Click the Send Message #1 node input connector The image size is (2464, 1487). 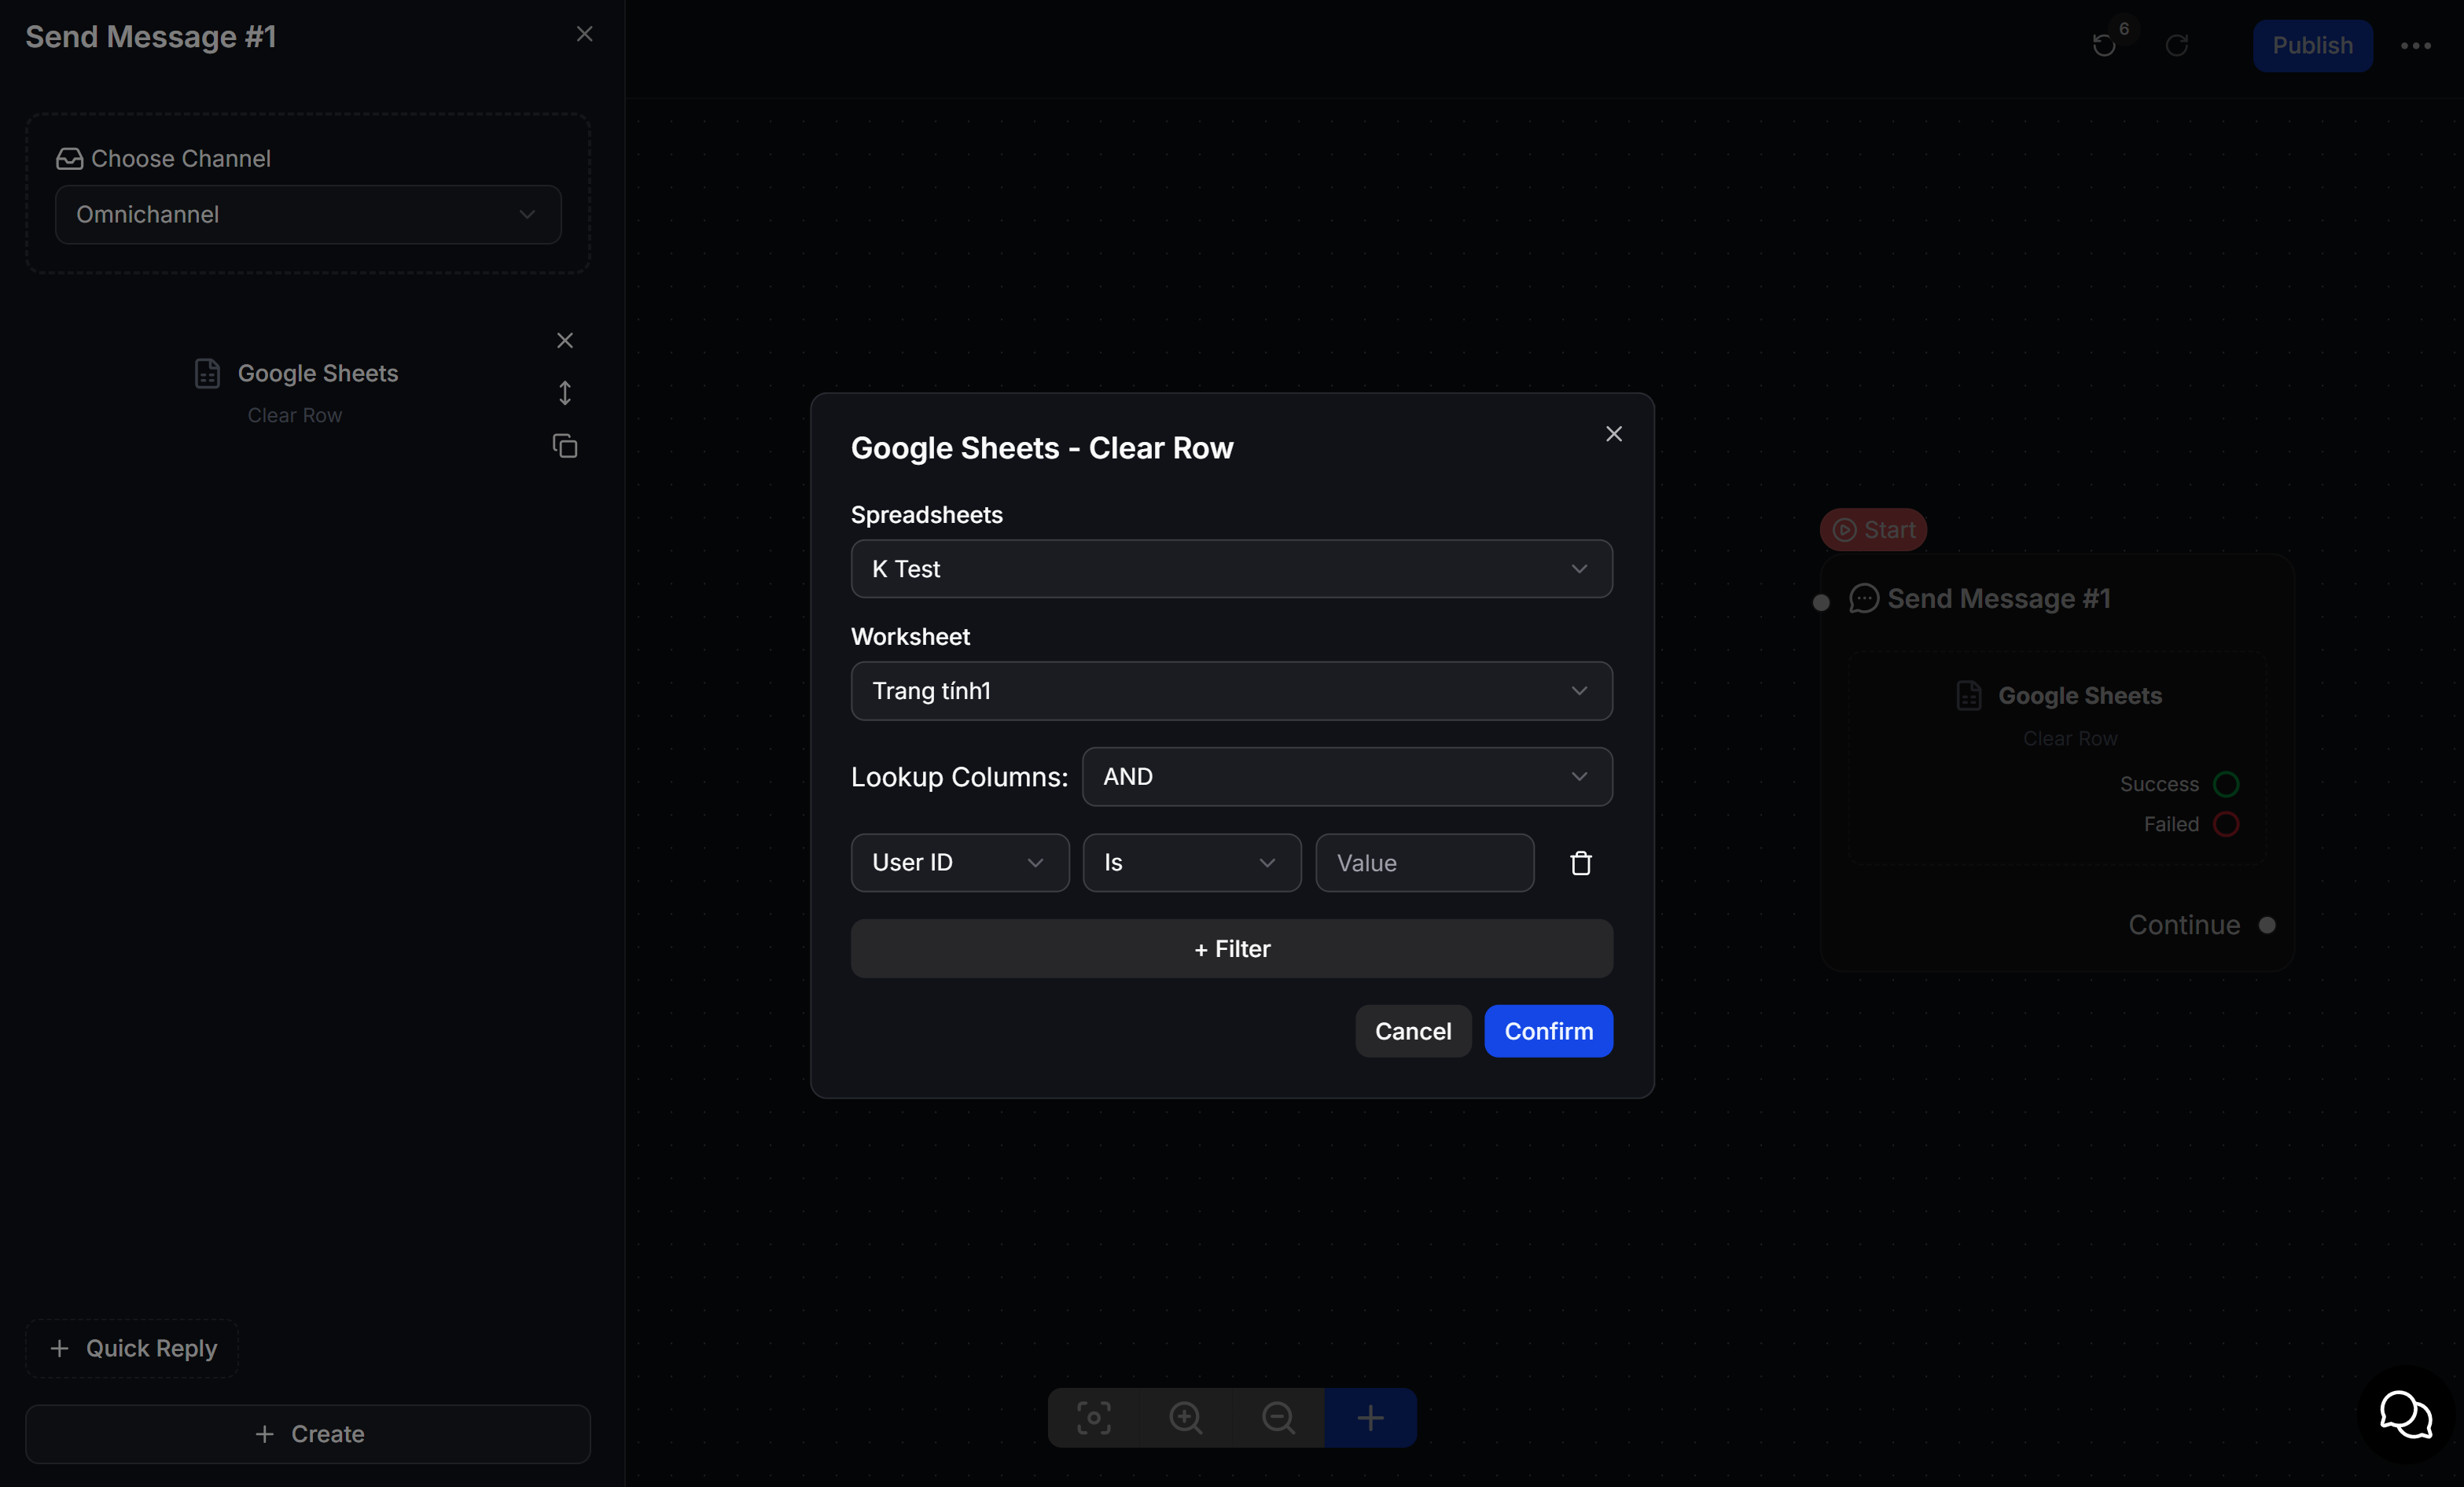(x=1821, y=602)
